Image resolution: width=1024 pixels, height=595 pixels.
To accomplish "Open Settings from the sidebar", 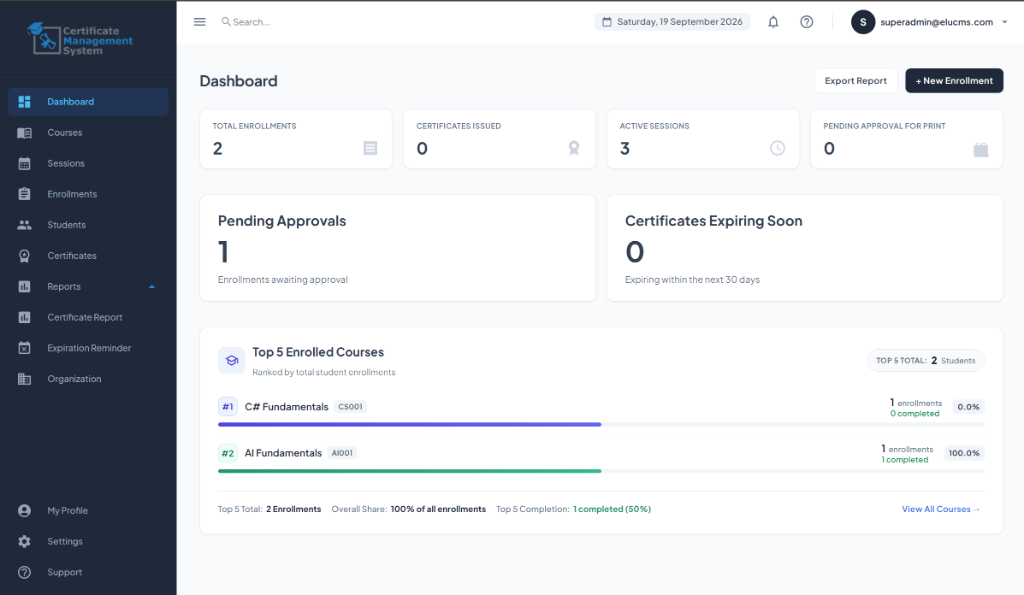I will [88, 541].
